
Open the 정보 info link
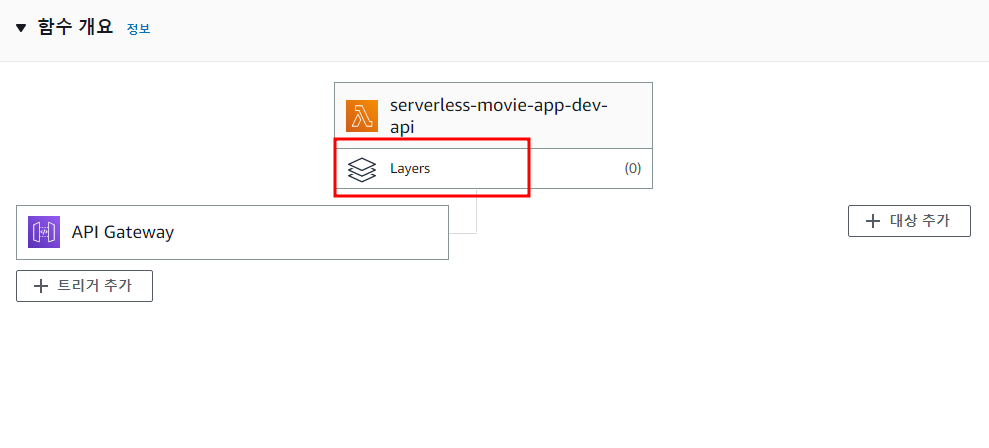[138, 28]
